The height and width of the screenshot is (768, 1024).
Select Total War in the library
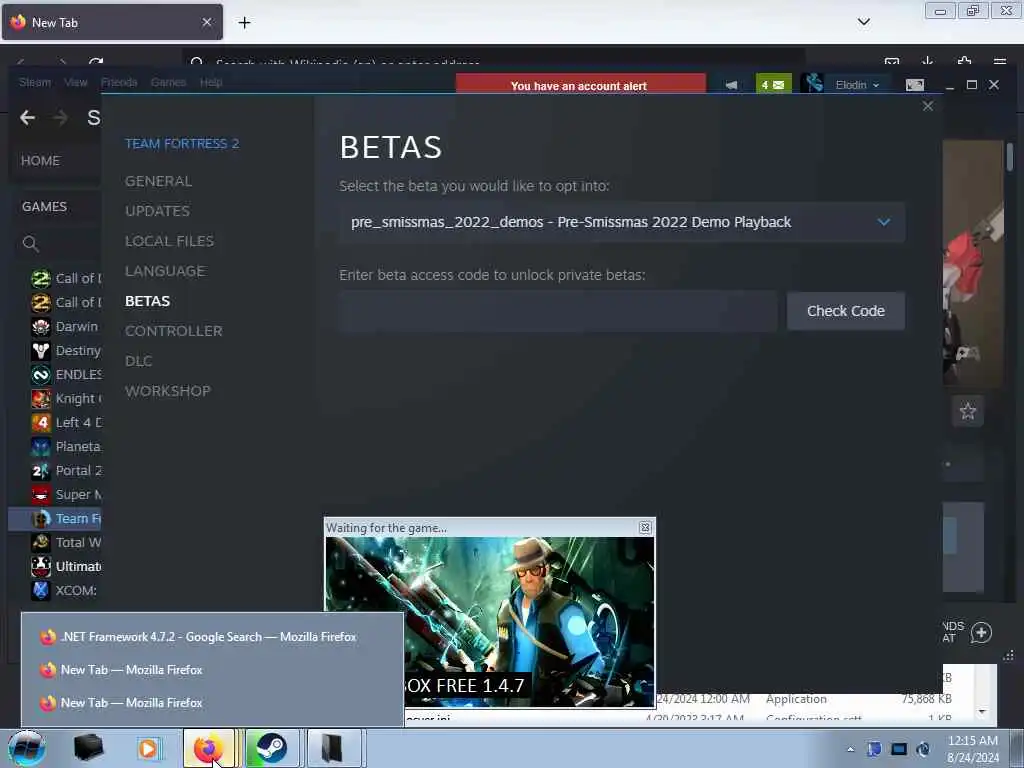tap(66, 542)
